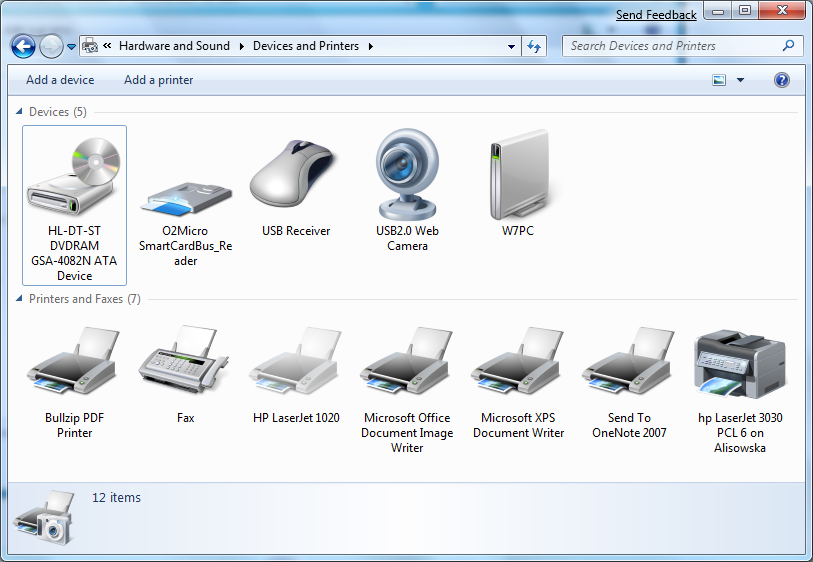Viewport: 813px width, 562px height.
Task: Close the Devices and Printers window
Action: click(x=782, y=10)
